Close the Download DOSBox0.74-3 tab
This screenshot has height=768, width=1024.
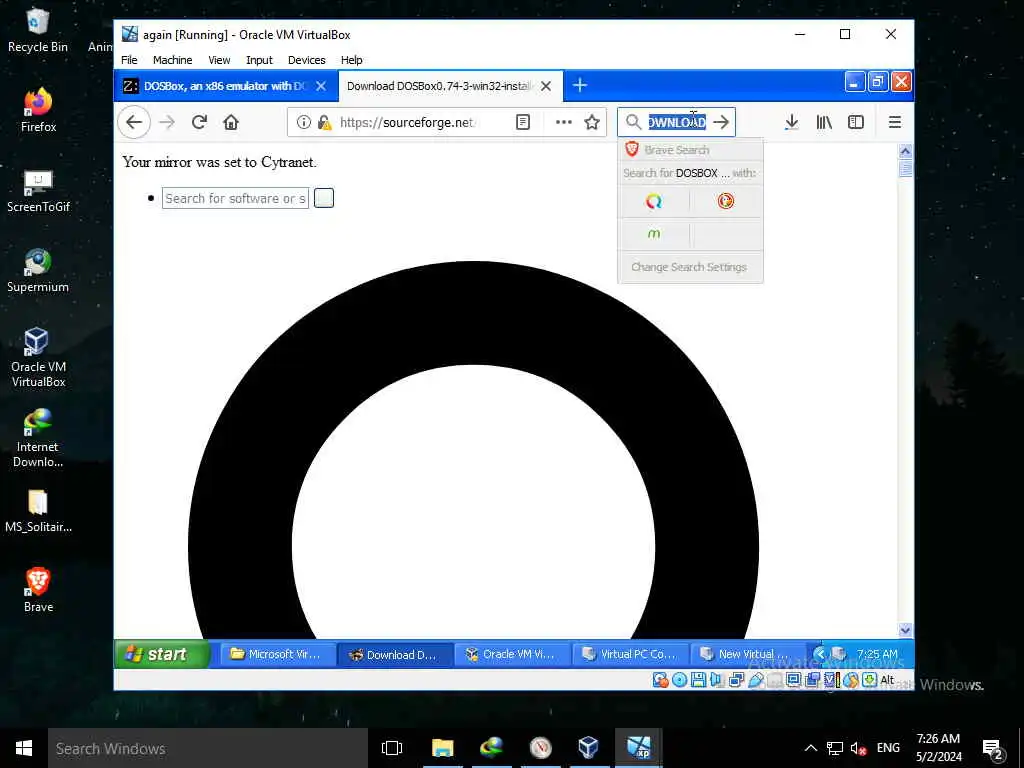(546, 86)
